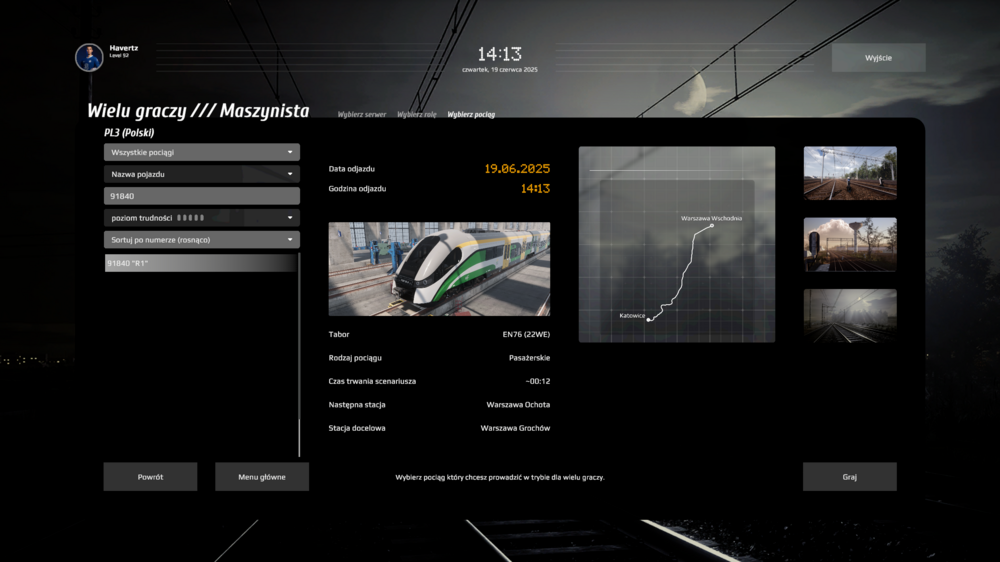1000x562 pixels.
Task: Click the 'Powrót' back button
Action: pyautogui.click(x=150, y=477)
